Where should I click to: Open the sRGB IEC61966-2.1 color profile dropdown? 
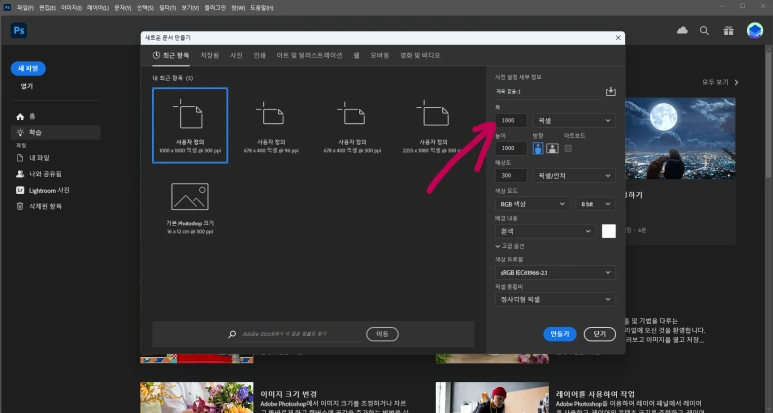coord(555,273)
